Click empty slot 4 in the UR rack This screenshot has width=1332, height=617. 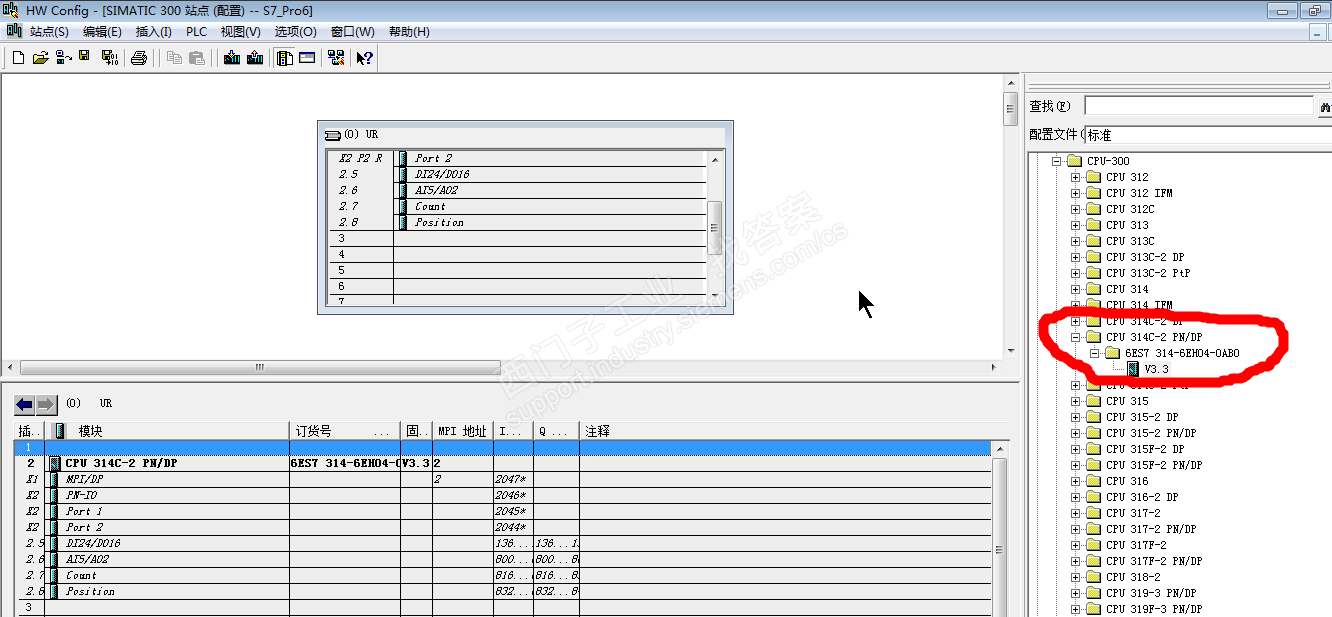click(516, 254)
